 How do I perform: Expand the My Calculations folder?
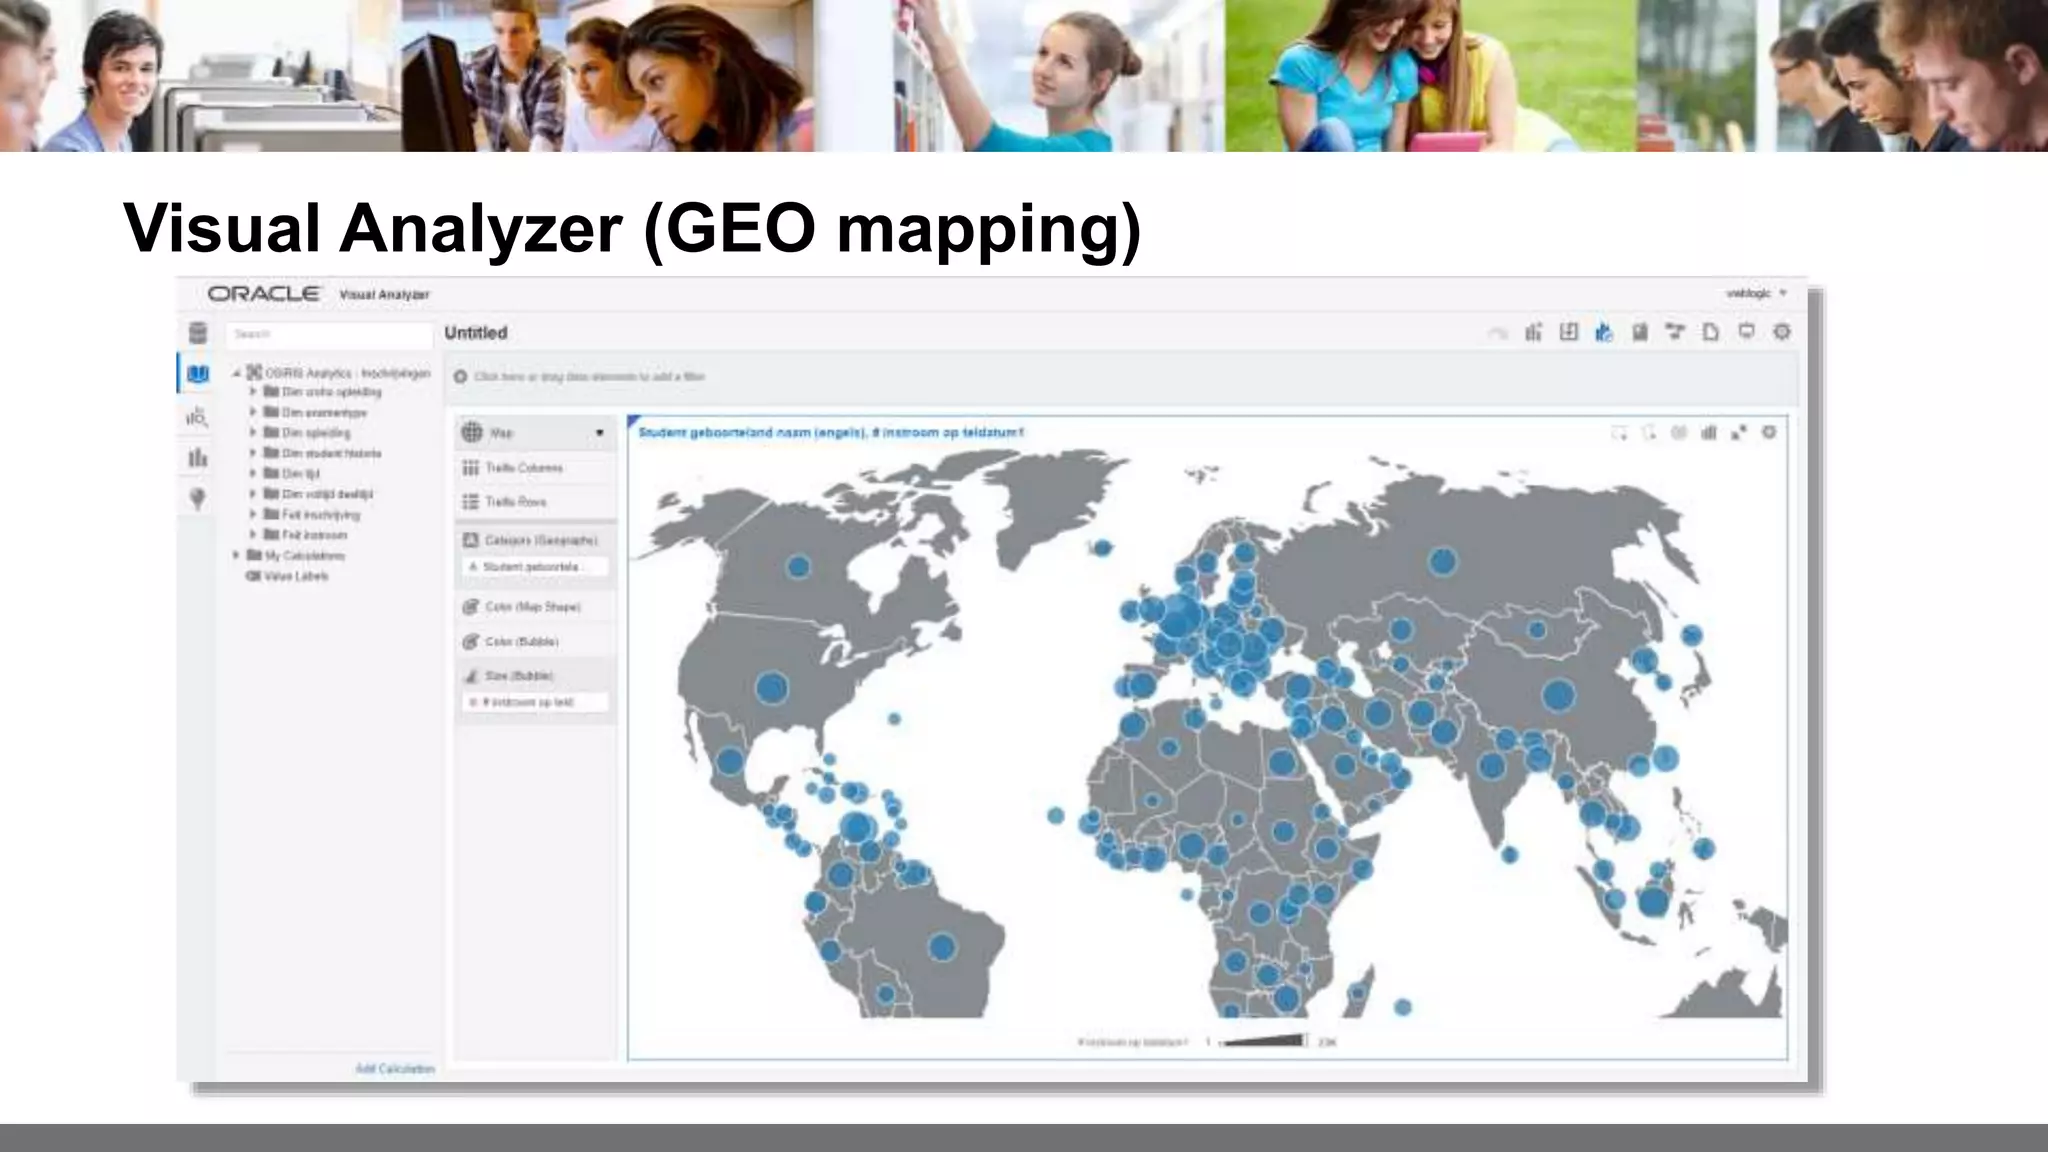(237, 555)
